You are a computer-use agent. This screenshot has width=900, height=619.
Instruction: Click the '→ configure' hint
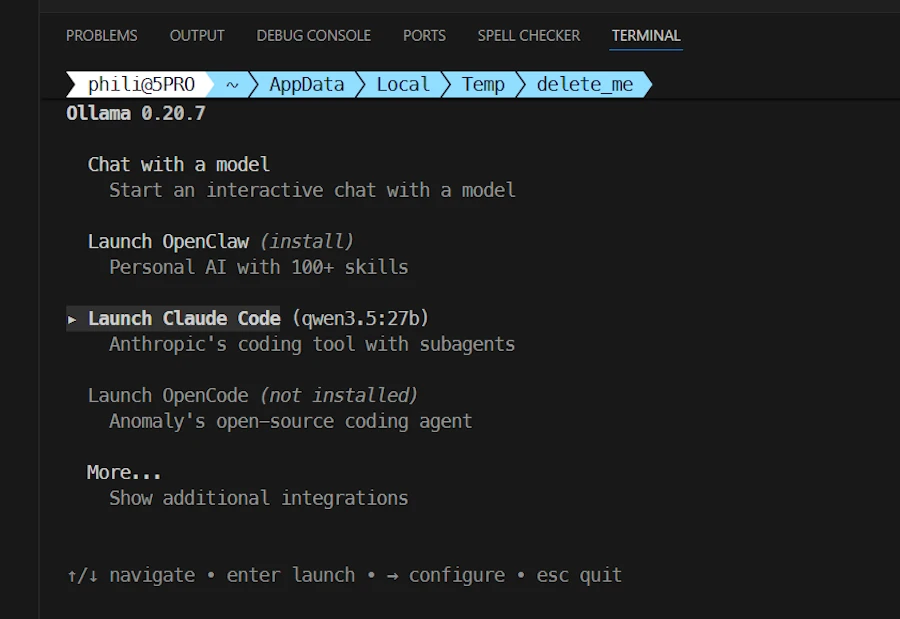(445, 575)
